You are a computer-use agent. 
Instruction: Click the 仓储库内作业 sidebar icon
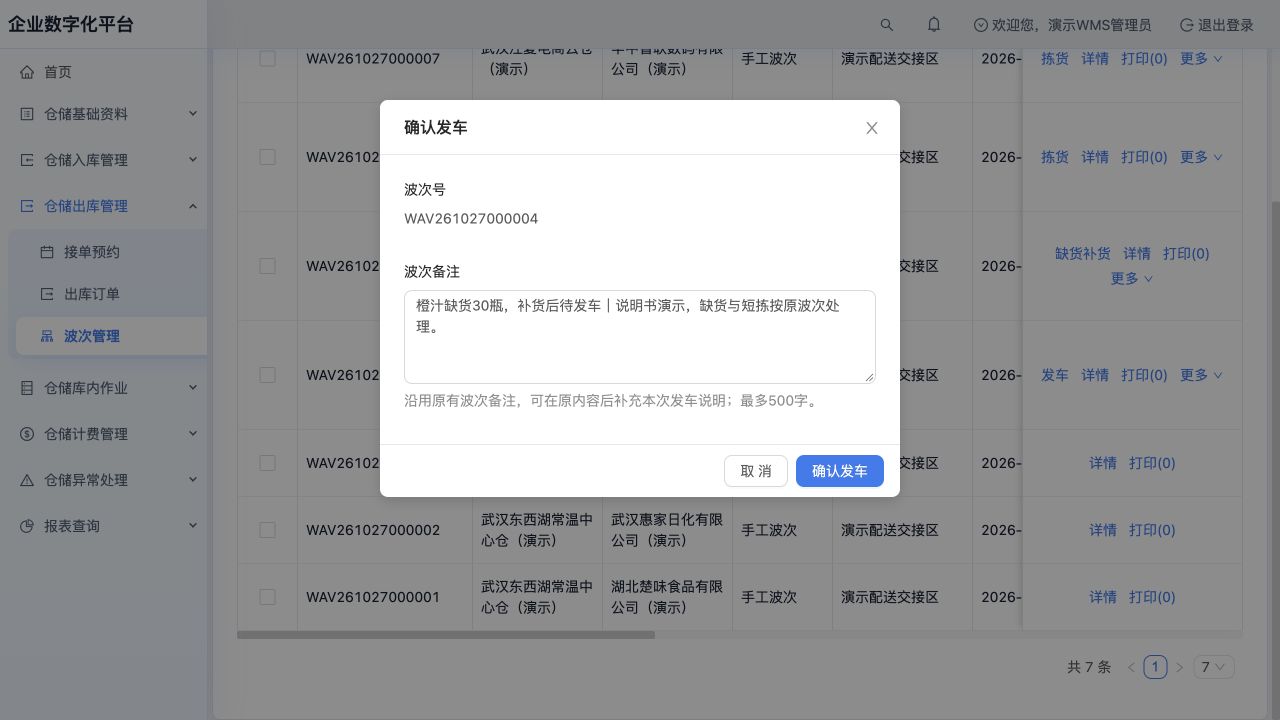tap(27, 388)
